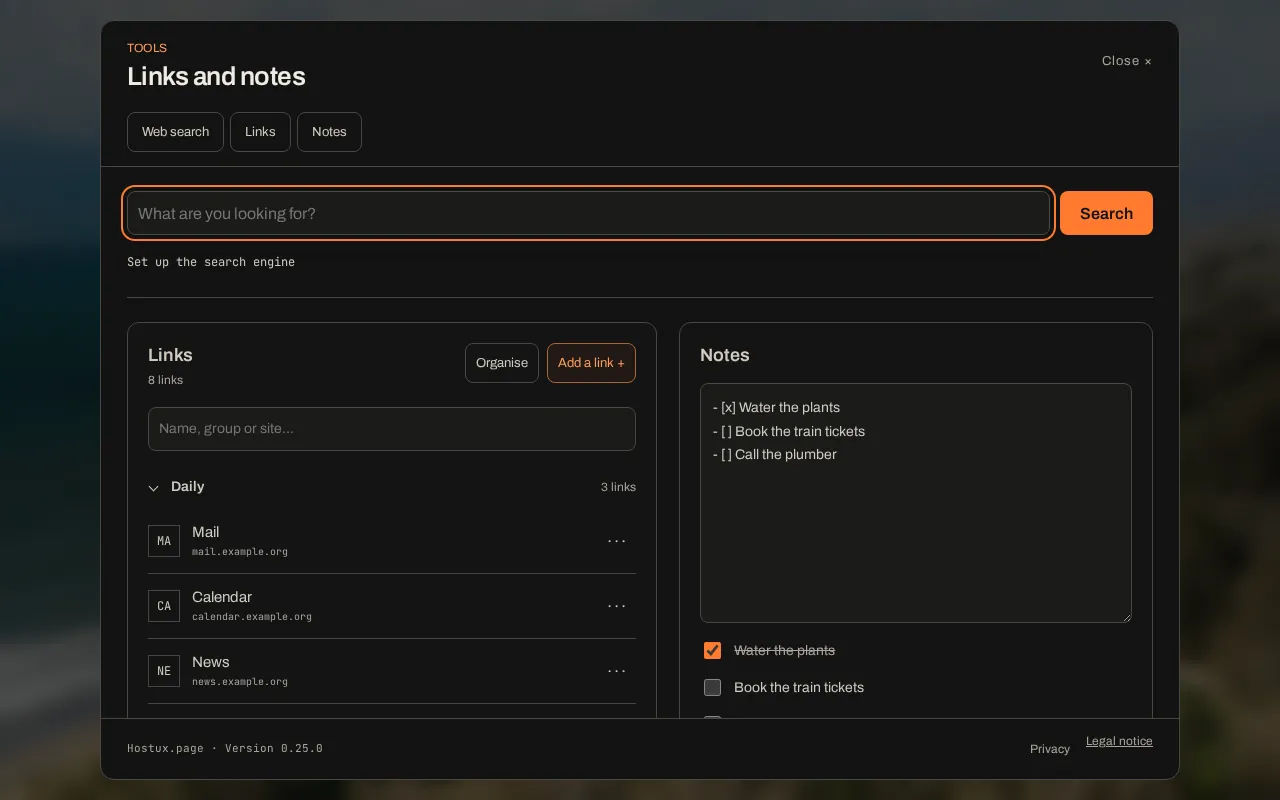Open the Mail link options menu
Image resolution: width=1280 pixels, height=800 pixels.
[617, 541]
